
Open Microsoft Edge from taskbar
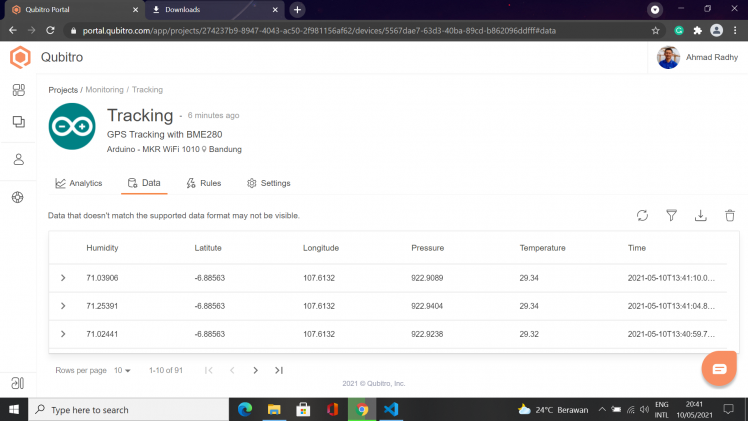point(245,410)
